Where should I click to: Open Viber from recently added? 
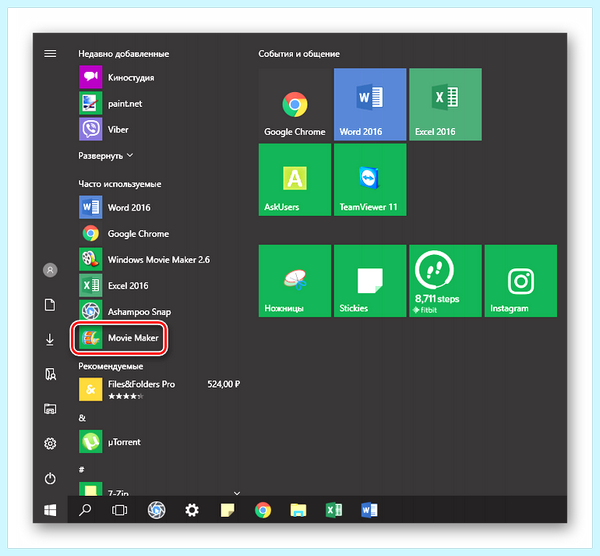[x=104, y=129]
